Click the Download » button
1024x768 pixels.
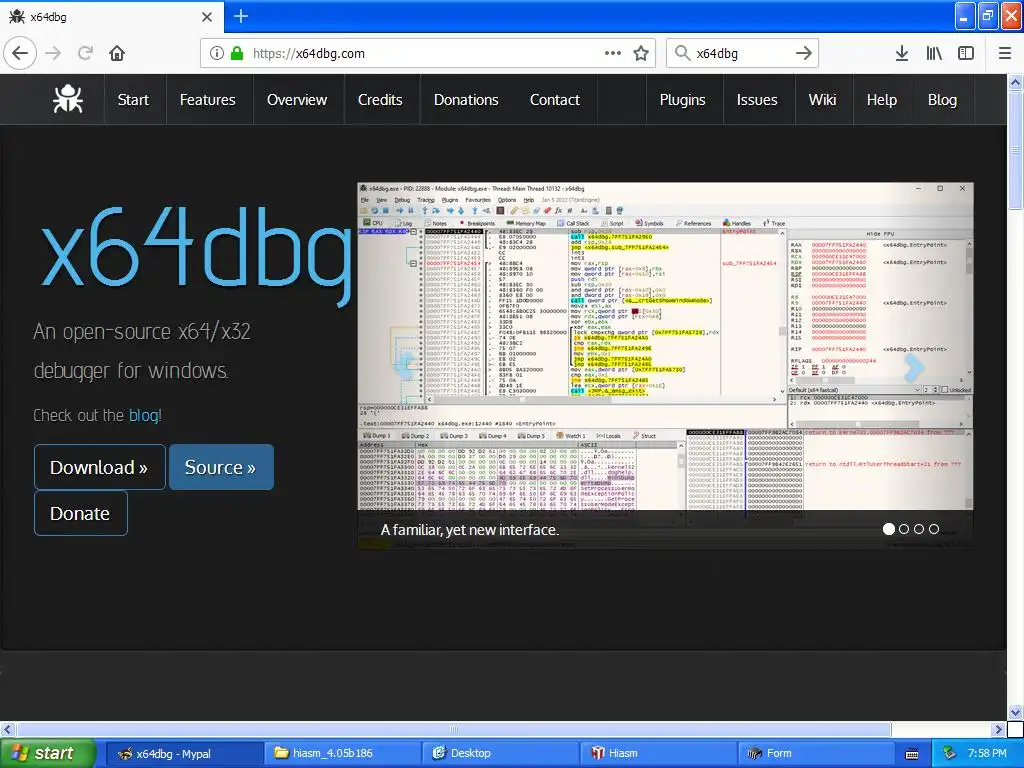pyautogui.click(x=99, y=467)
